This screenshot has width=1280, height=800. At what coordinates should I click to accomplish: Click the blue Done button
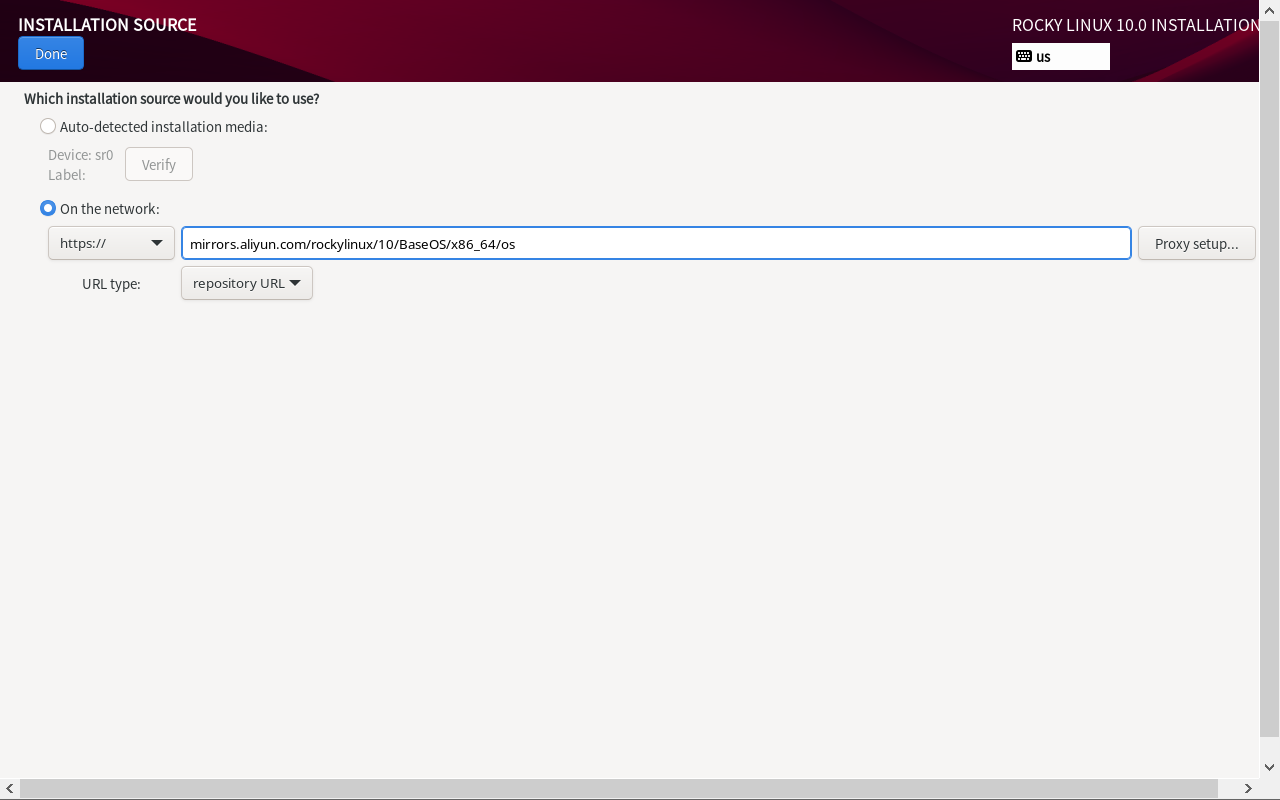[x=51, y=53]
